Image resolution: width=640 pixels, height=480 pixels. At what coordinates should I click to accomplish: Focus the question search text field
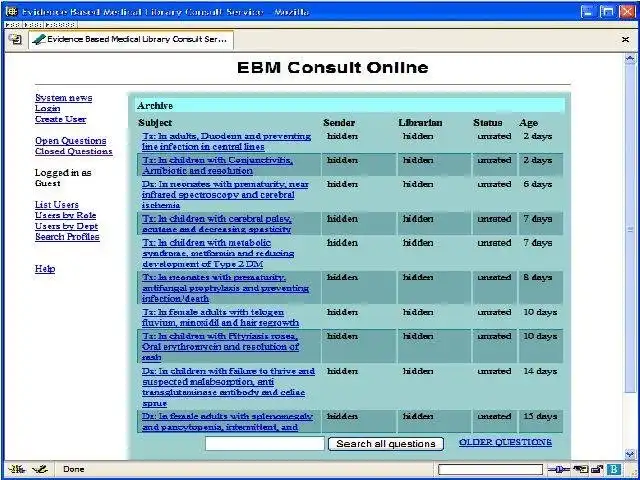(x=264, y=444)
